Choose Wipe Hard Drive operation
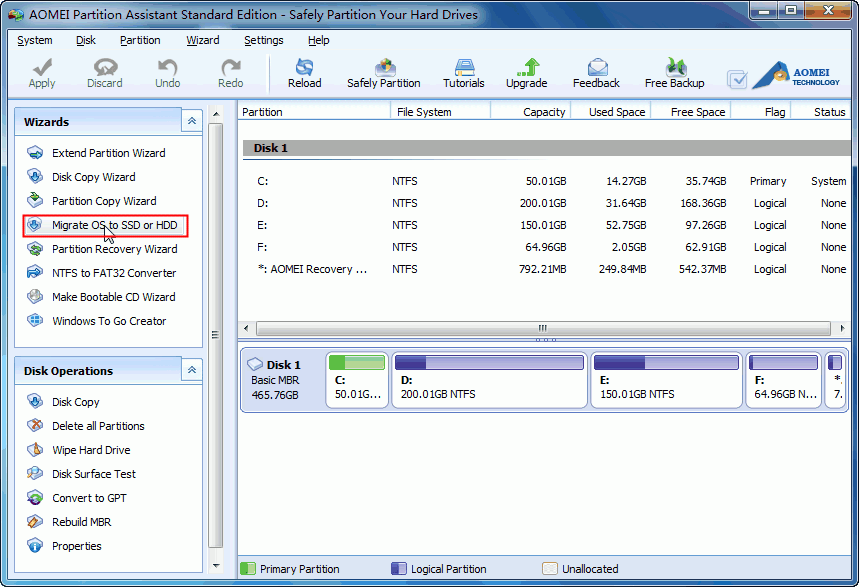The height and width of the screenshot is (587, 859). point(91,450)
